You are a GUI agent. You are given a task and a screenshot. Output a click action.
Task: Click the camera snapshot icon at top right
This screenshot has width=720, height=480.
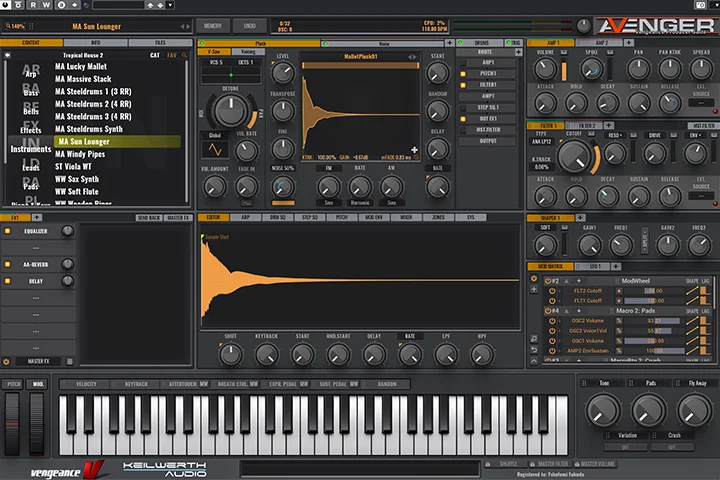coord(700,5)
